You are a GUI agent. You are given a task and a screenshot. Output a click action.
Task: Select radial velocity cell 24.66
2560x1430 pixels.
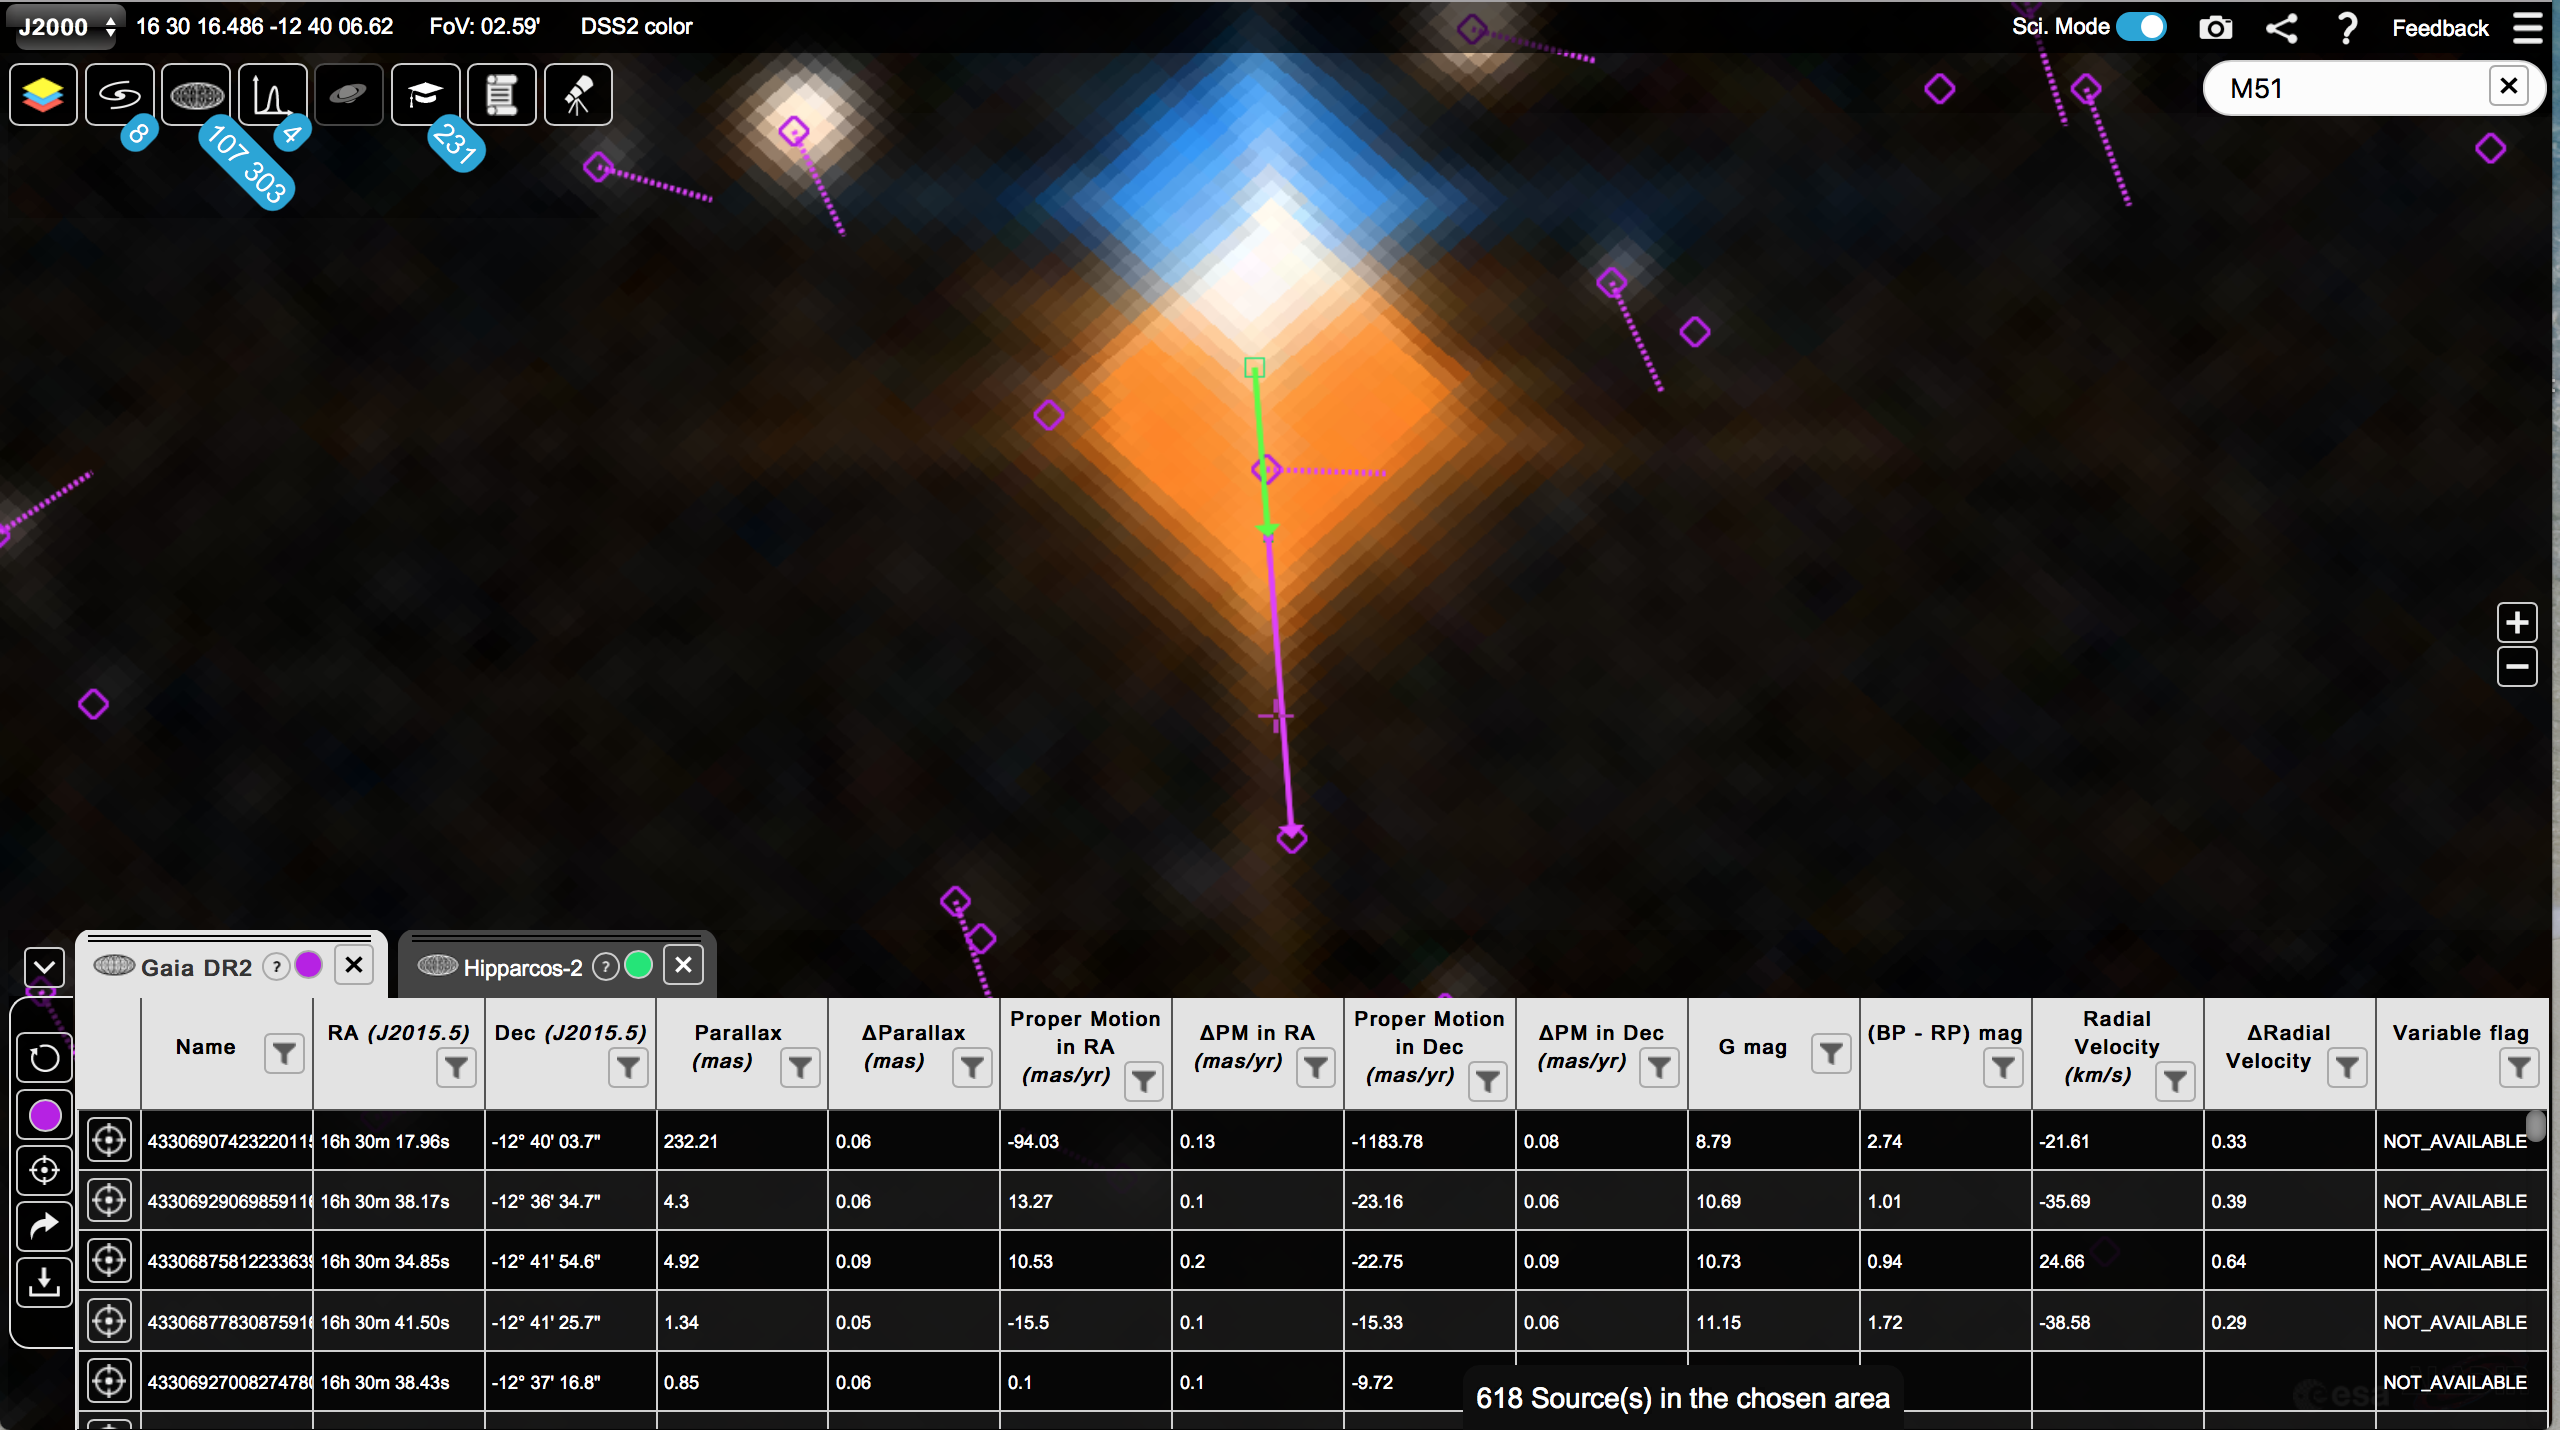(x=2119, y=1261)
